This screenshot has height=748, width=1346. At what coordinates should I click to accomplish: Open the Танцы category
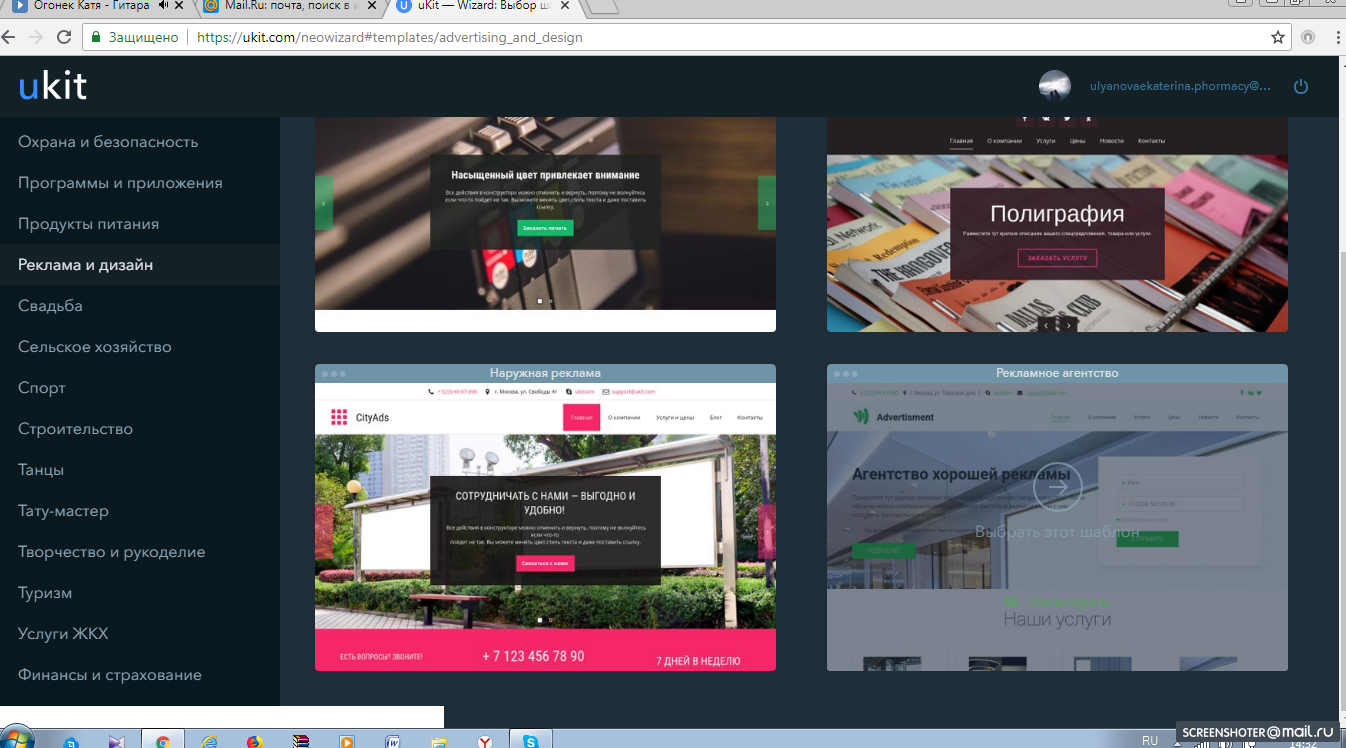click(41, 470)
